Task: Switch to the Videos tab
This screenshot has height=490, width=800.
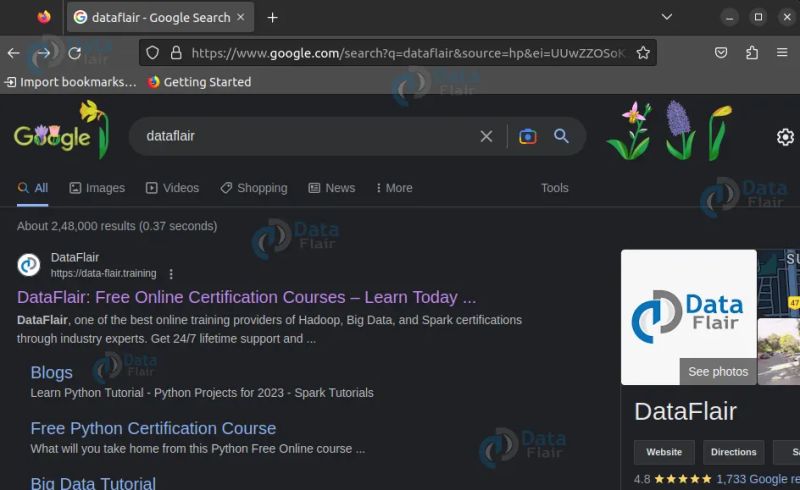Action: point(172,188)
